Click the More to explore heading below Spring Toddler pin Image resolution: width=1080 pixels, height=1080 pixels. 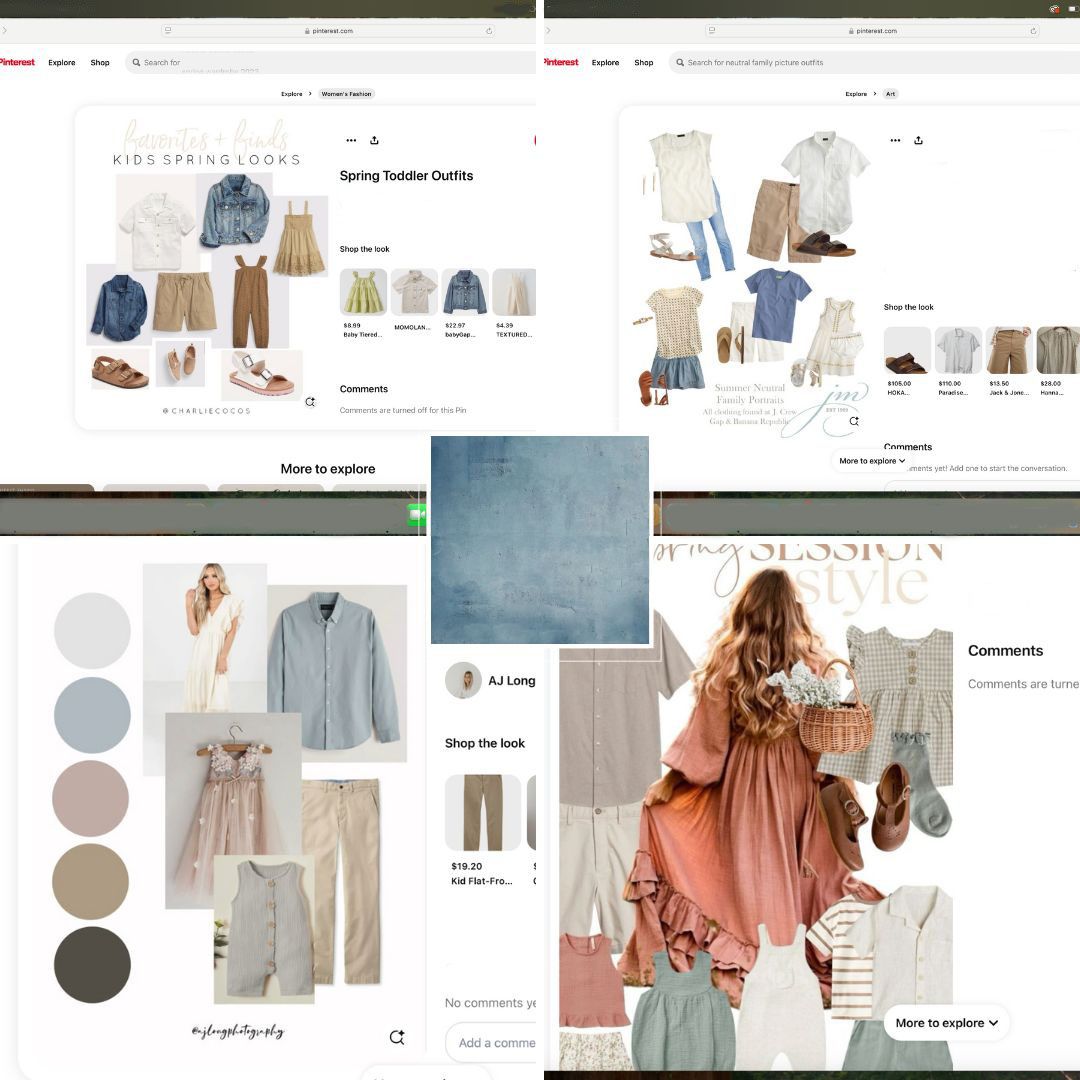tap(328, 469)
